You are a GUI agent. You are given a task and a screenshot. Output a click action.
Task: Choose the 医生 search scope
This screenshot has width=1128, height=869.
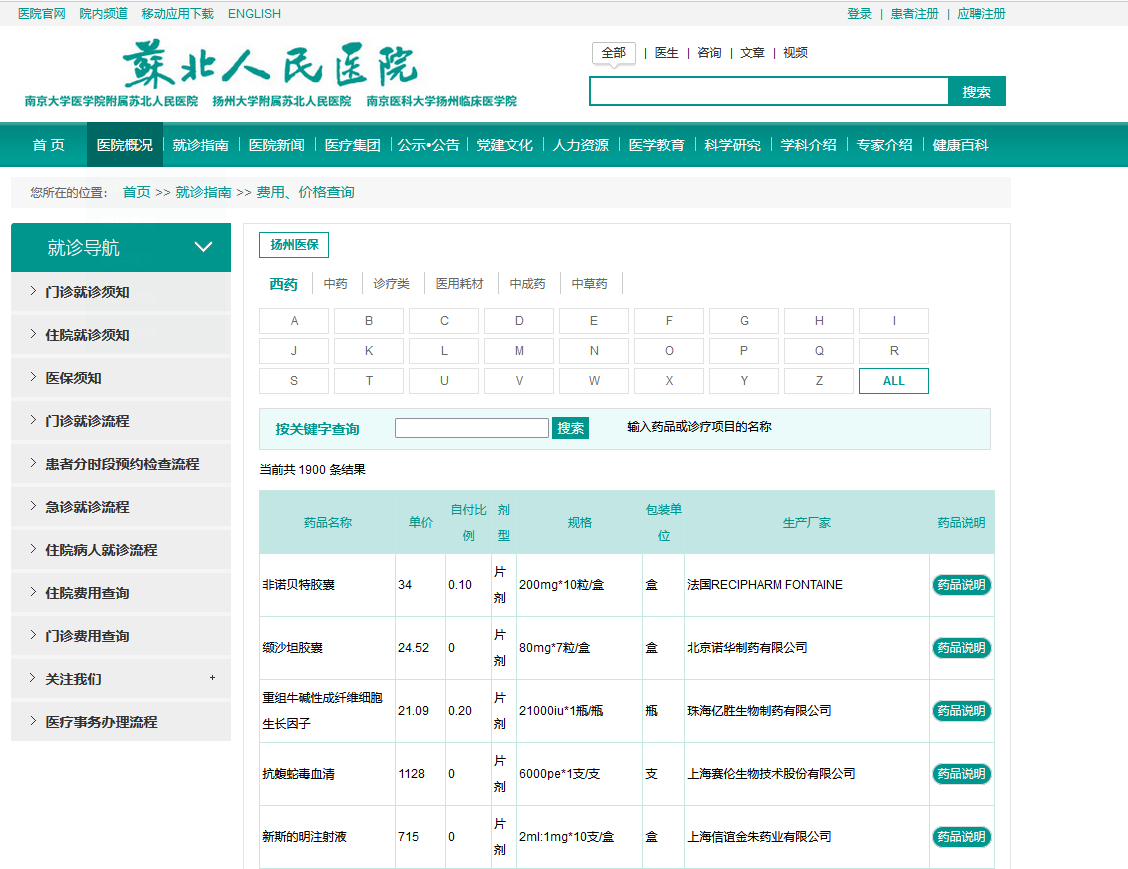(x=666, y=53)
